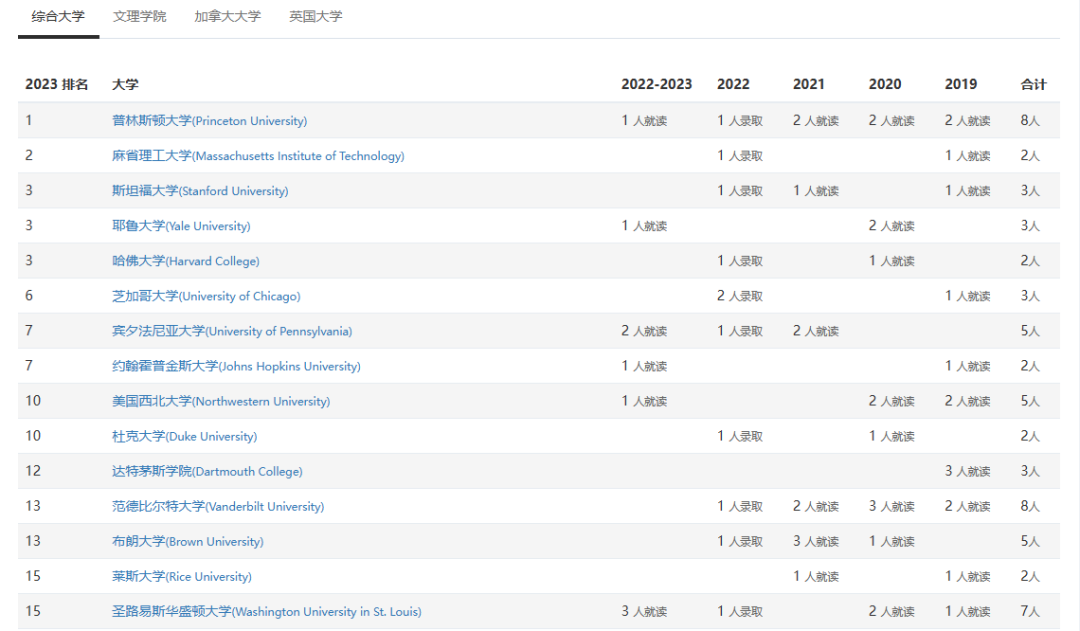
Task: Open Massachusetts Institute of Technology link
Action: (258, 156)
